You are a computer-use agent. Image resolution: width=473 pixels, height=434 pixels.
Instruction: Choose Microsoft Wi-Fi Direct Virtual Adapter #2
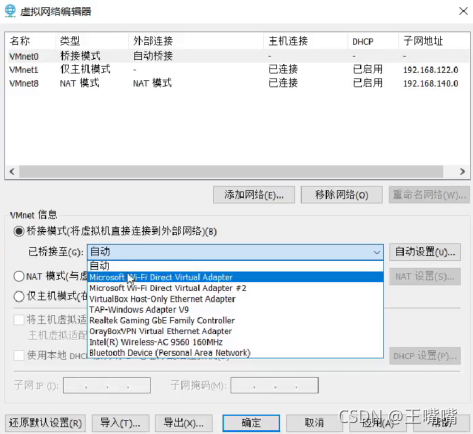pyautogui.click(x=235, y=288)
